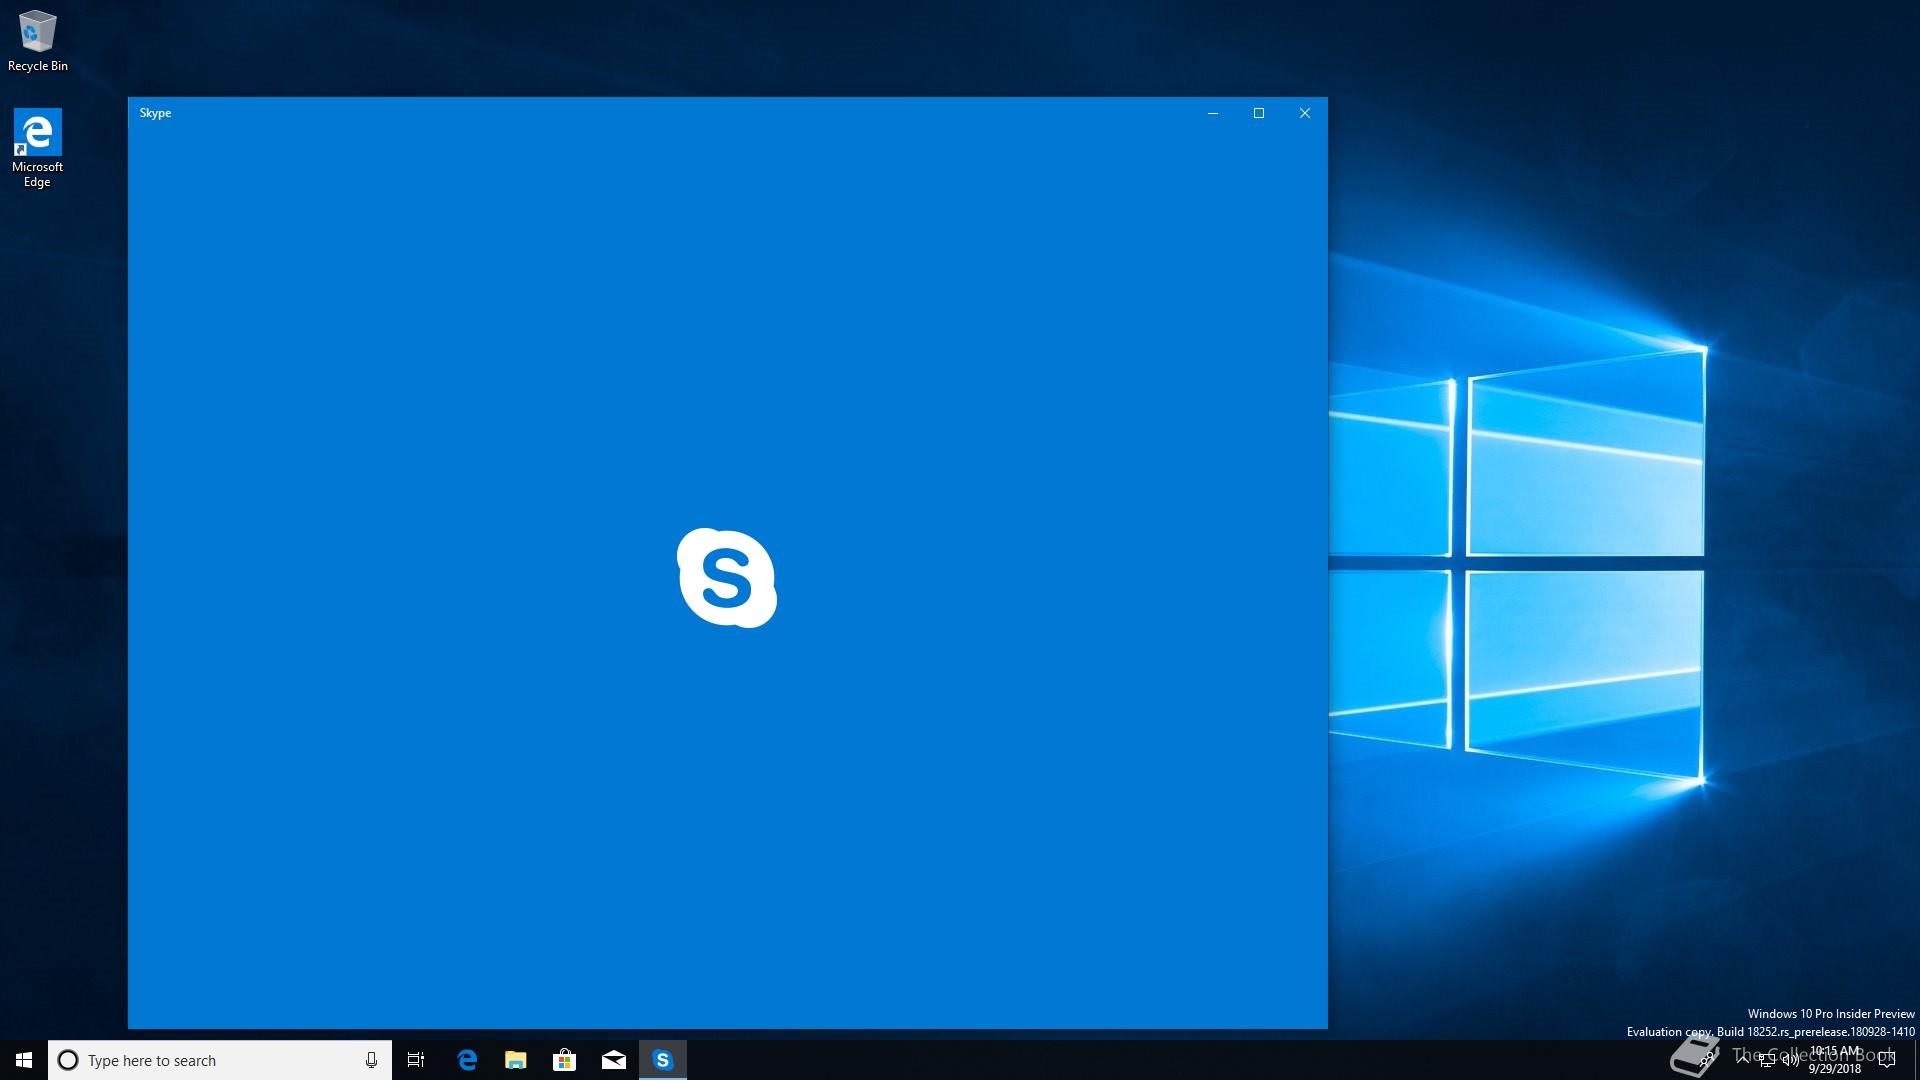Open the Mail app from the taskbar
This screenshot has height=1080, width=1920.
coord(614,1060)
